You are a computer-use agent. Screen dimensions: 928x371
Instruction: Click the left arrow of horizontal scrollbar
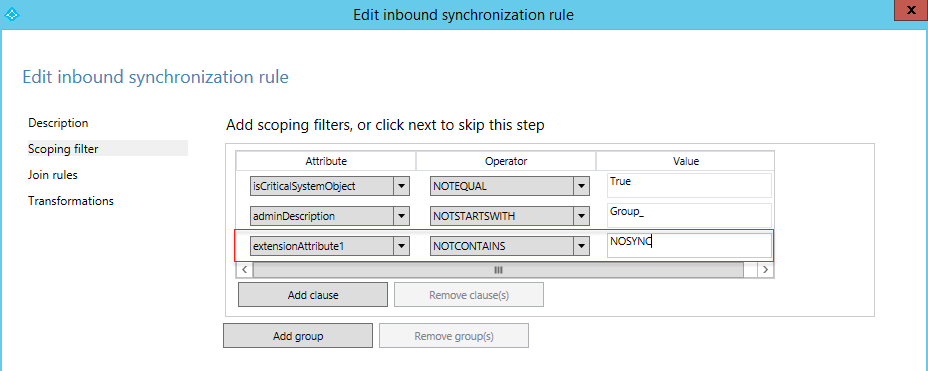point(243,269)
